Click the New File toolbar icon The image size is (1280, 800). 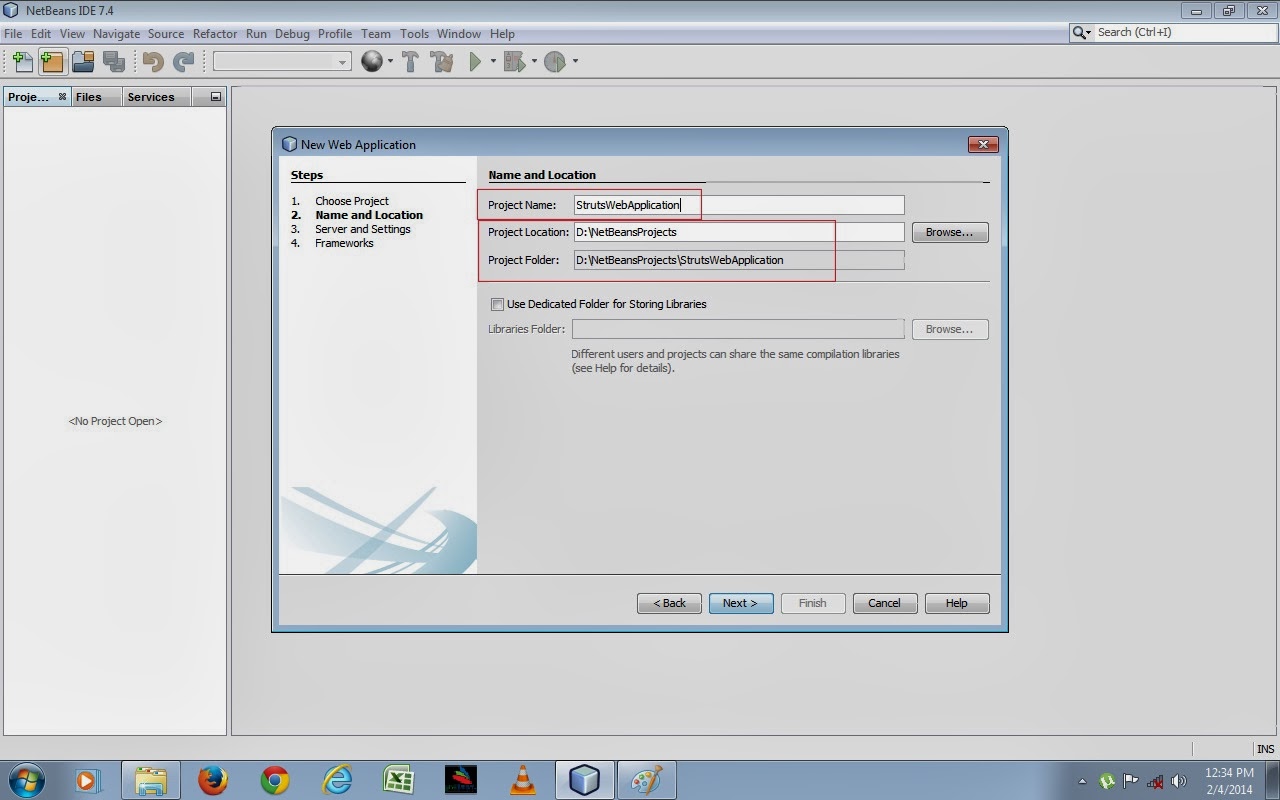click(x=22, y=62)
